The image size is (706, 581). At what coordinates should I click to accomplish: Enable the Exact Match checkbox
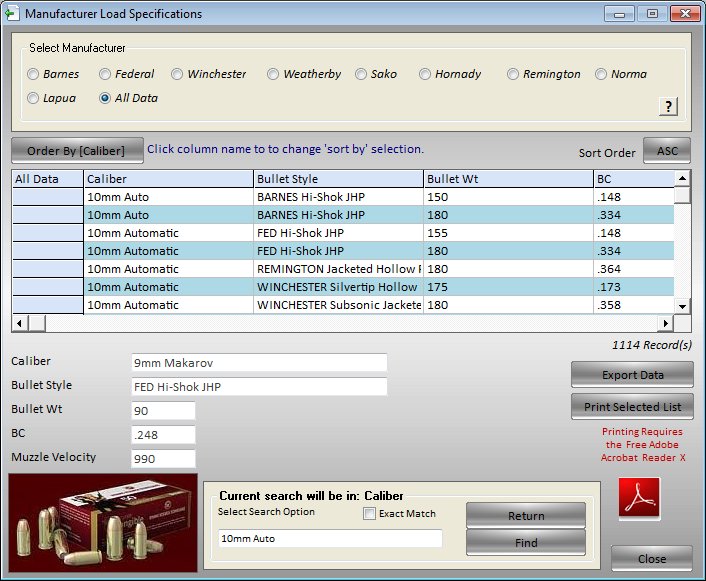[x=370, y=514]
